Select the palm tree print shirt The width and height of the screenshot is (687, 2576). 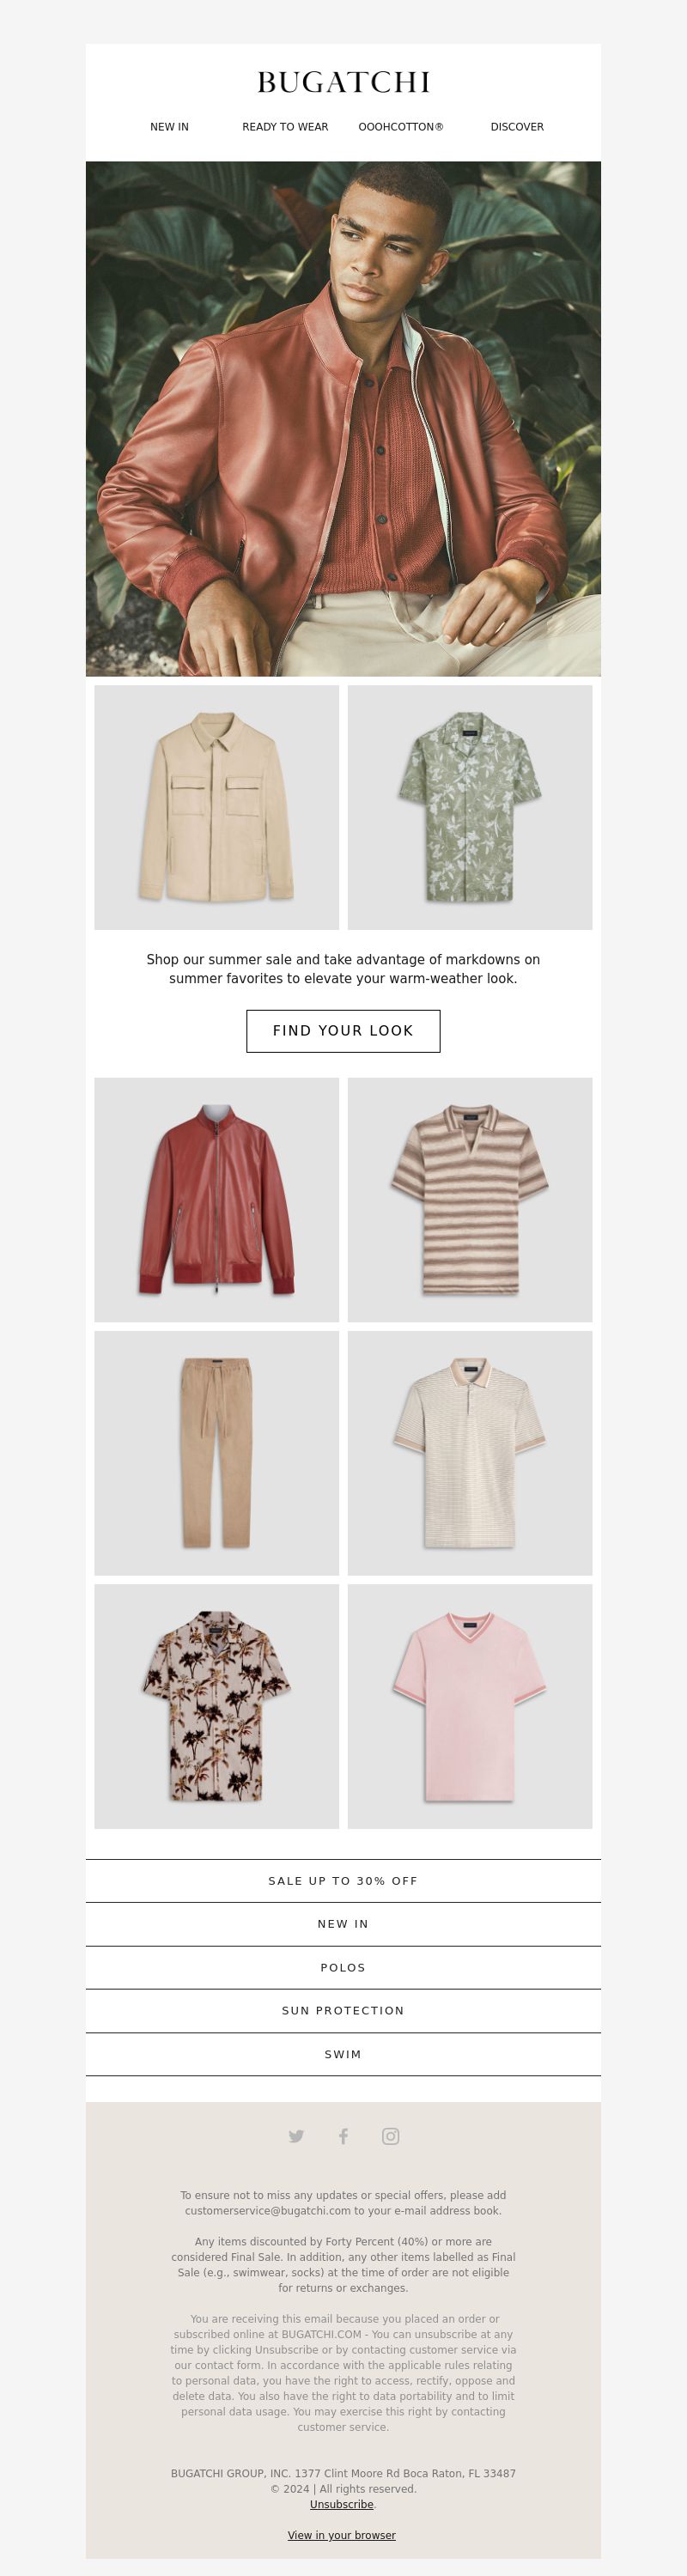(217, 1706)
